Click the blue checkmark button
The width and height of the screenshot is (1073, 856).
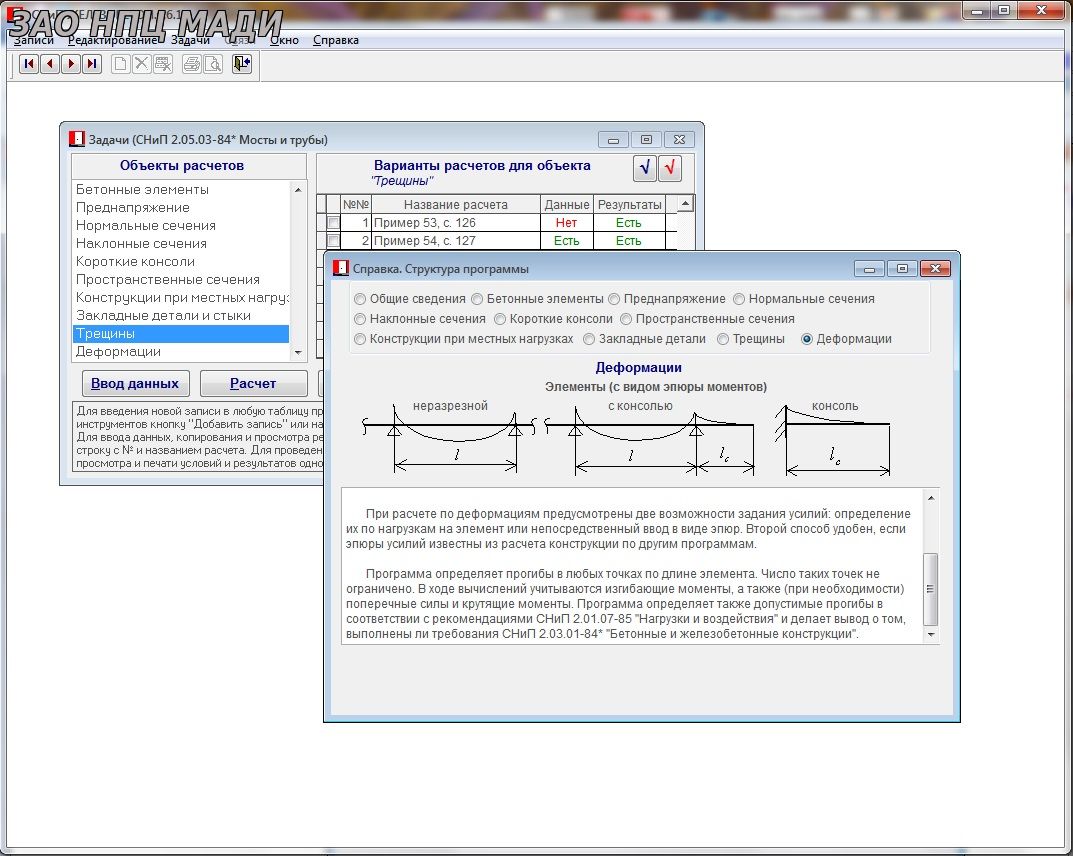coord(645,168)
